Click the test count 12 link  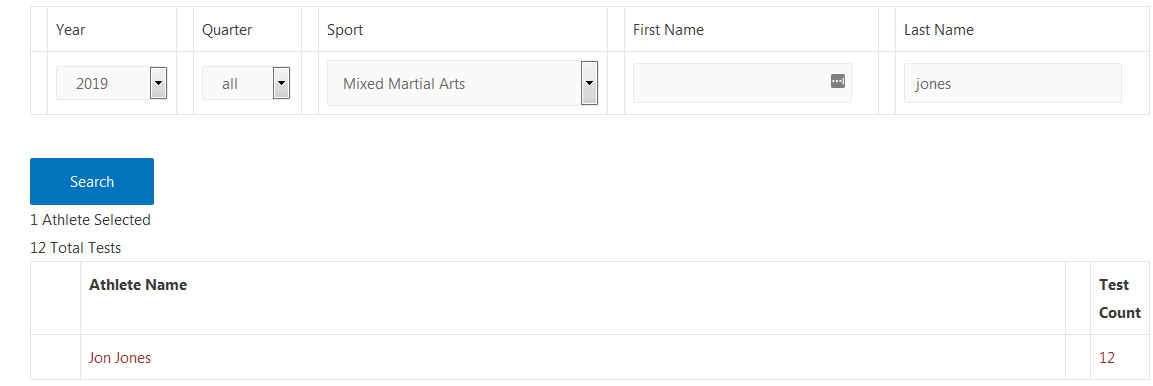coord(1107,358)
